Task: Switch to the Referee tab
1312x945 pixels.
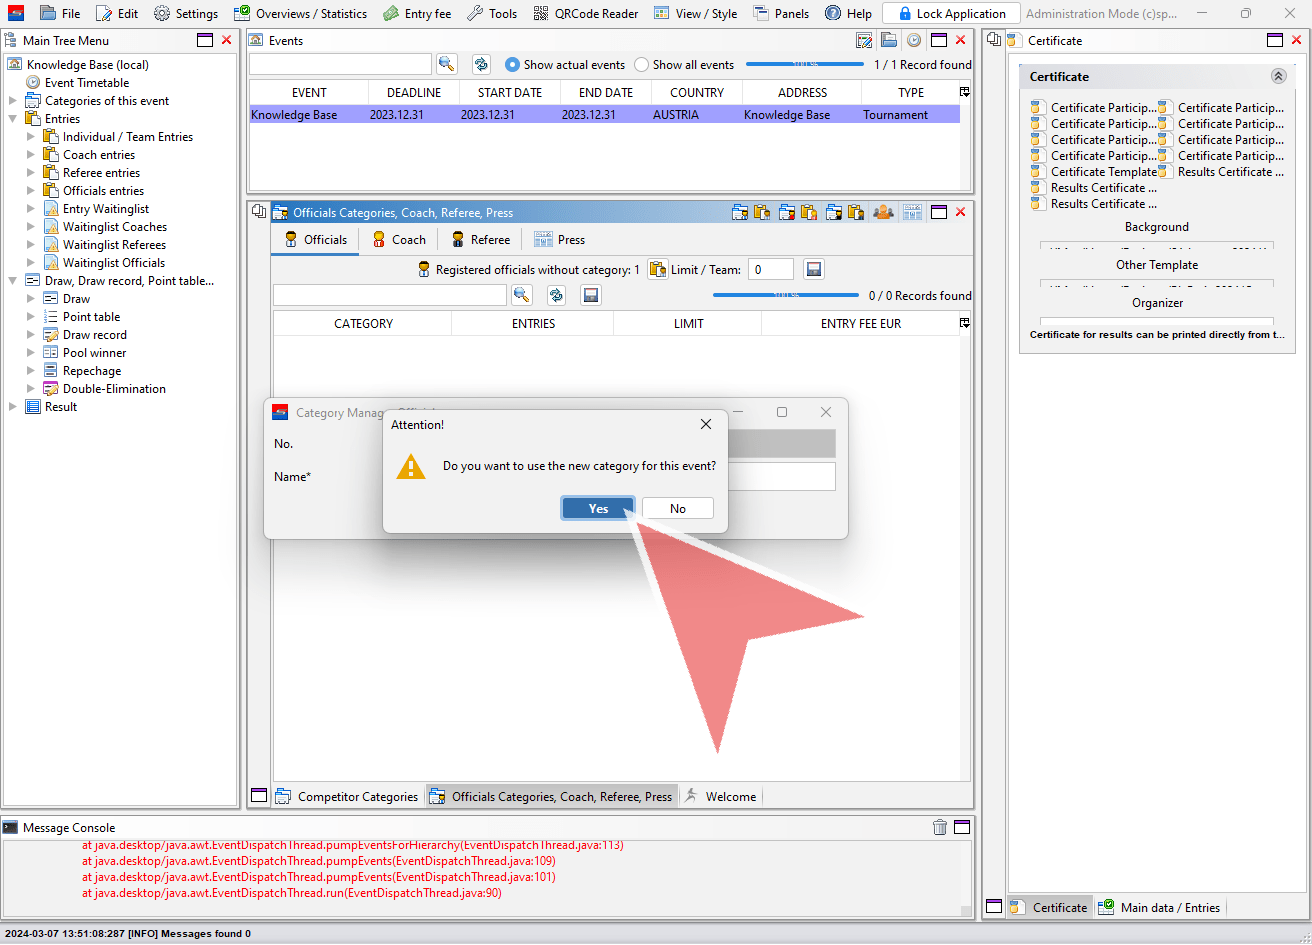Action: point(480,239)
